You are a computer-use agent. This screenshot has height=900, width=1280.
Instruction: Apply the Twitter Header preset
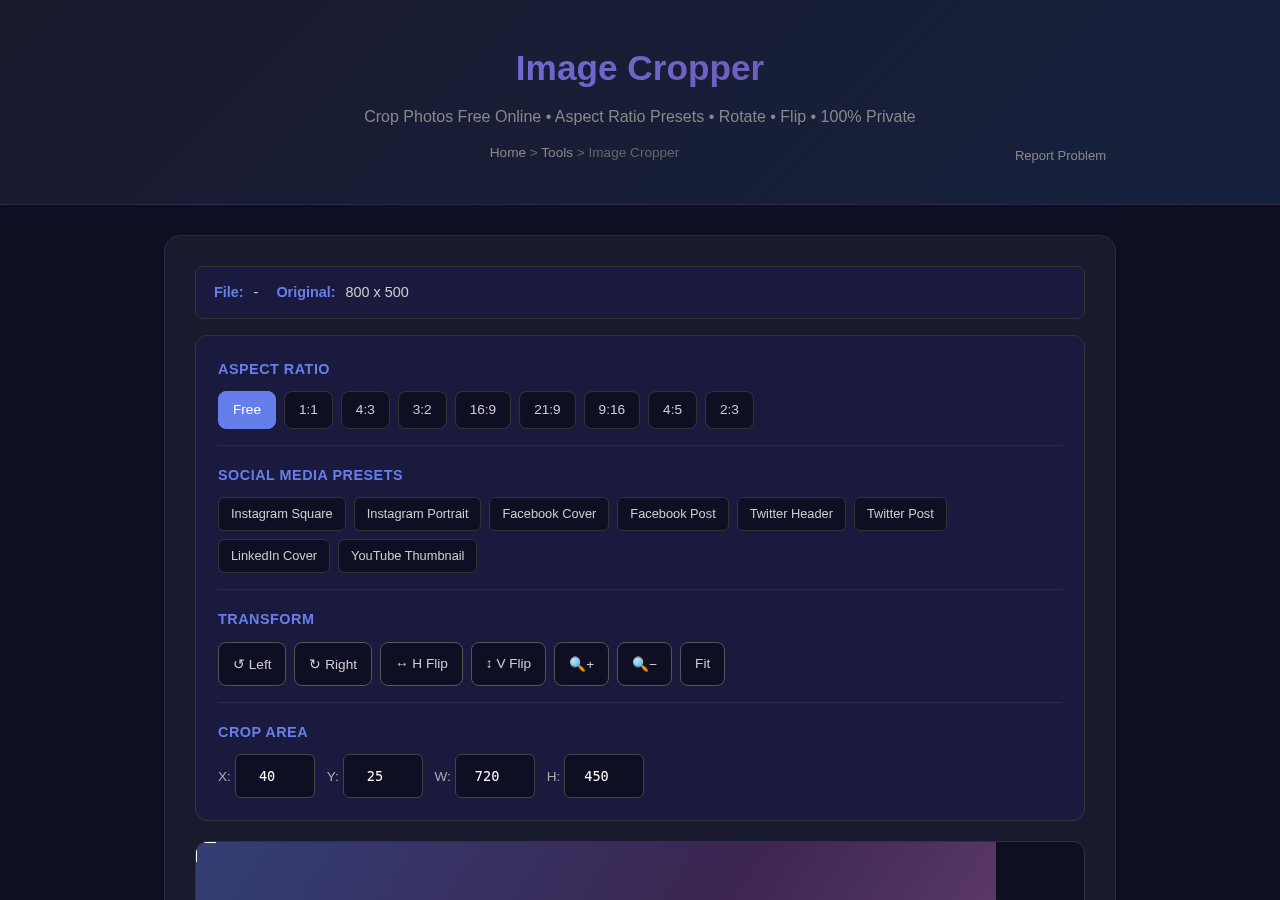point(791,514)
